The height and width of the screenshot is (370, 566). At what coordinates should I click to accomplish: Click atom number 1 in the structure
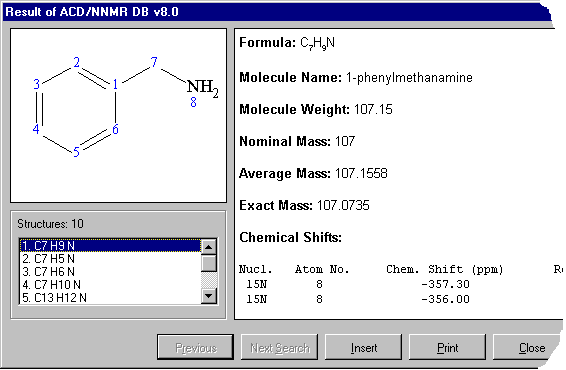[x=115, y=84]
